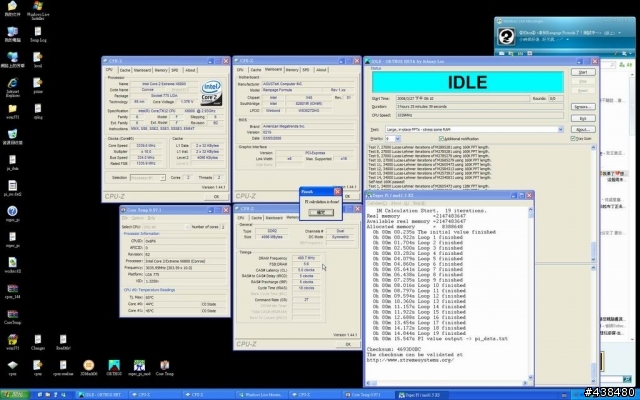640x400 pixels.
Task: Open the Calculate menu in Super PI
Action: 378,203
